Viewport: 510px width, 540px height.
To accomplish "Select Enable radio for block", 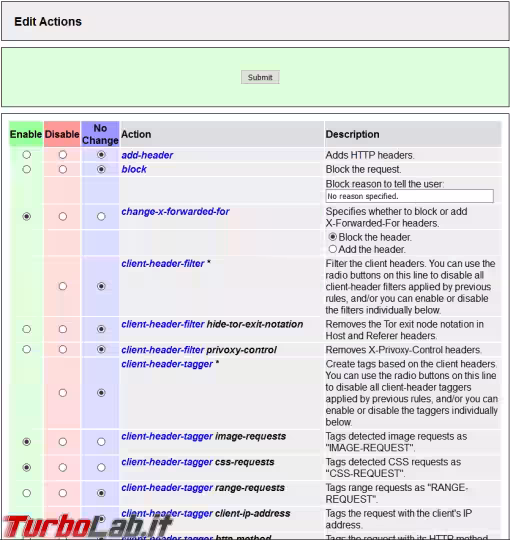I will (x=27, y=169).
